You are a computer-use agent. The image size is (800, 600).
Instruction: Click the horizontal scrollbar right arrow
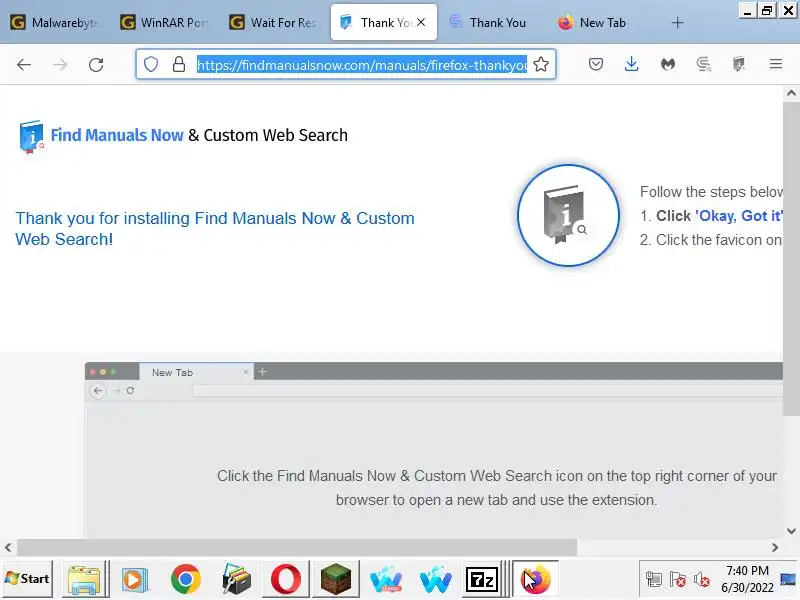tap(775, 547)
